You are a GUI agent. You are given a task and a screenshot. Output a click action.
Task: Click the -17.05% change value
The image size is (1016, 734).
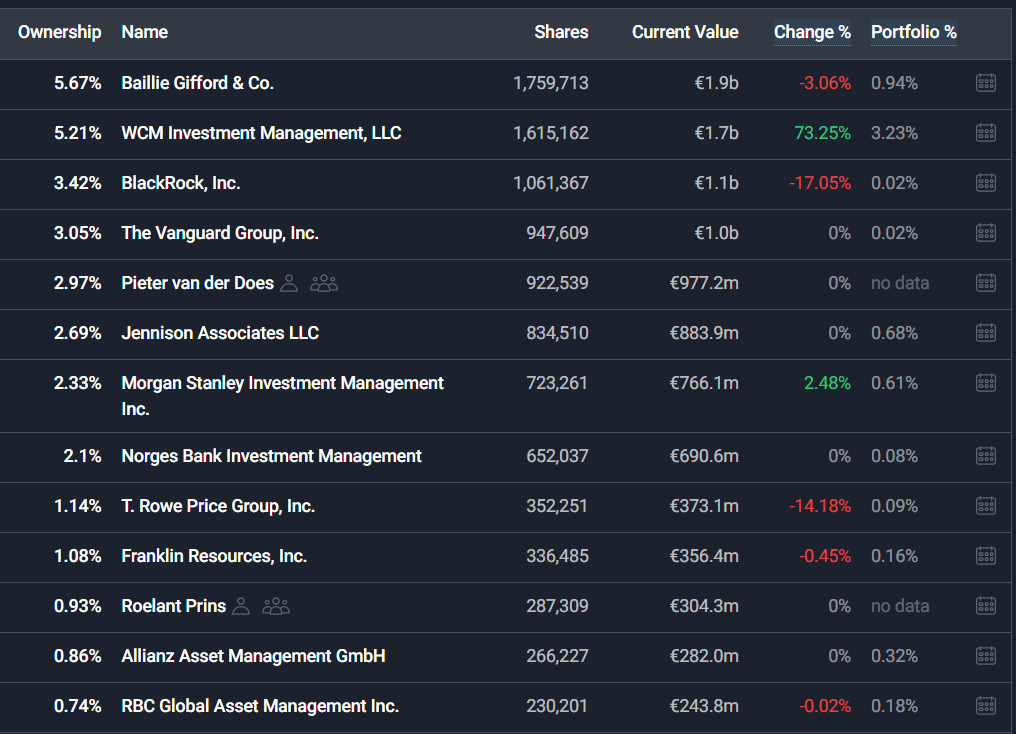tap(820, 183)
